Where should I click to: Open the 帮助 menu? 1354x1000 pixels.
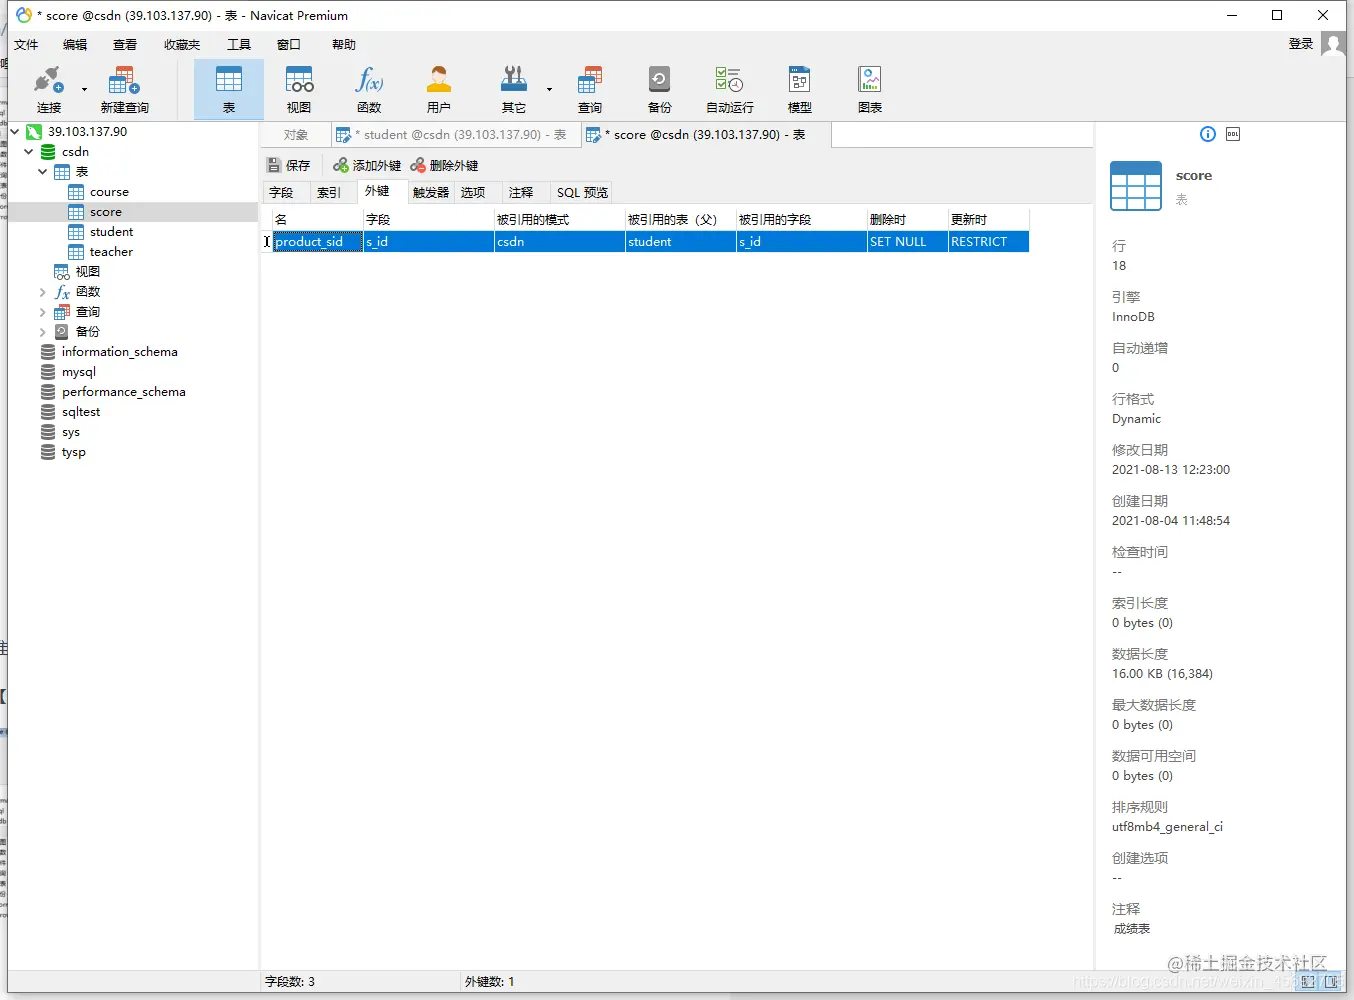(x=344, y=44)
